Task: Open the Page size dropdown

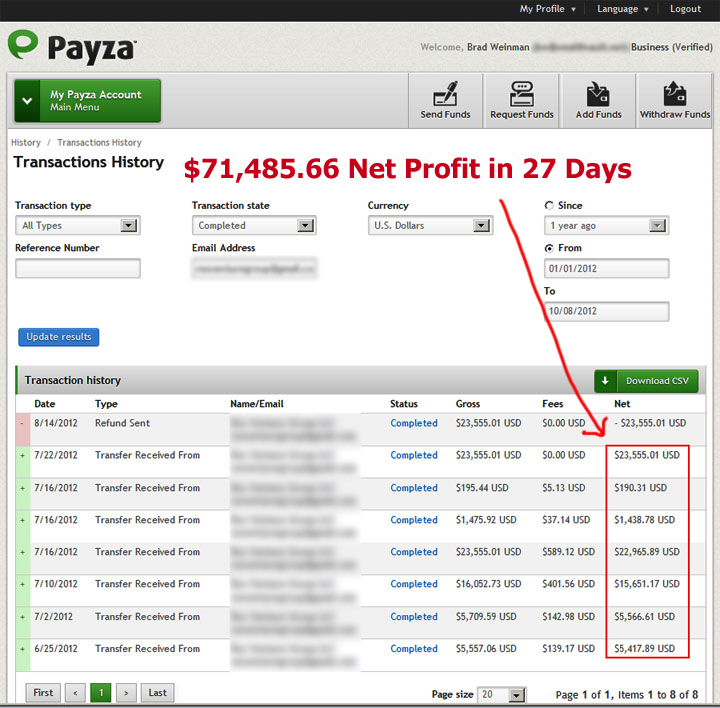Action: coord(501,695)
